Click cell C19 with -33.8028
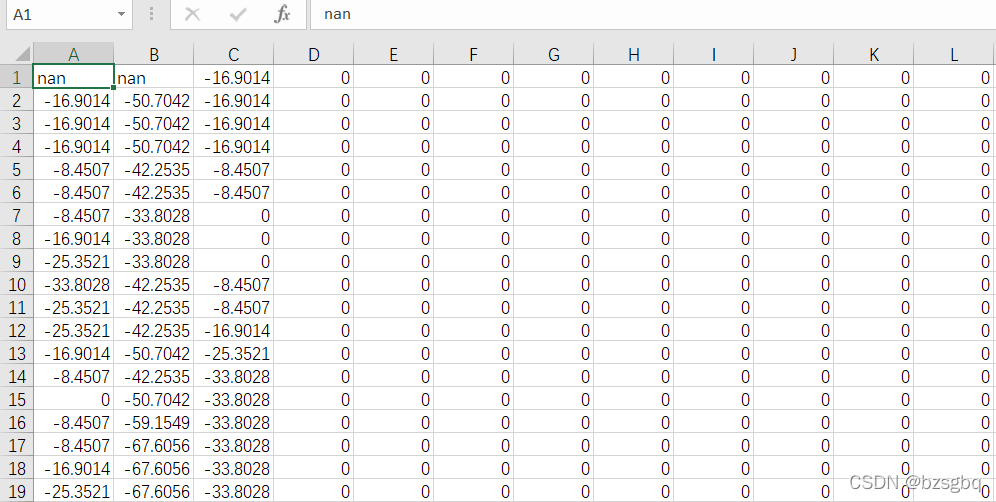 [x=234, y=491]
